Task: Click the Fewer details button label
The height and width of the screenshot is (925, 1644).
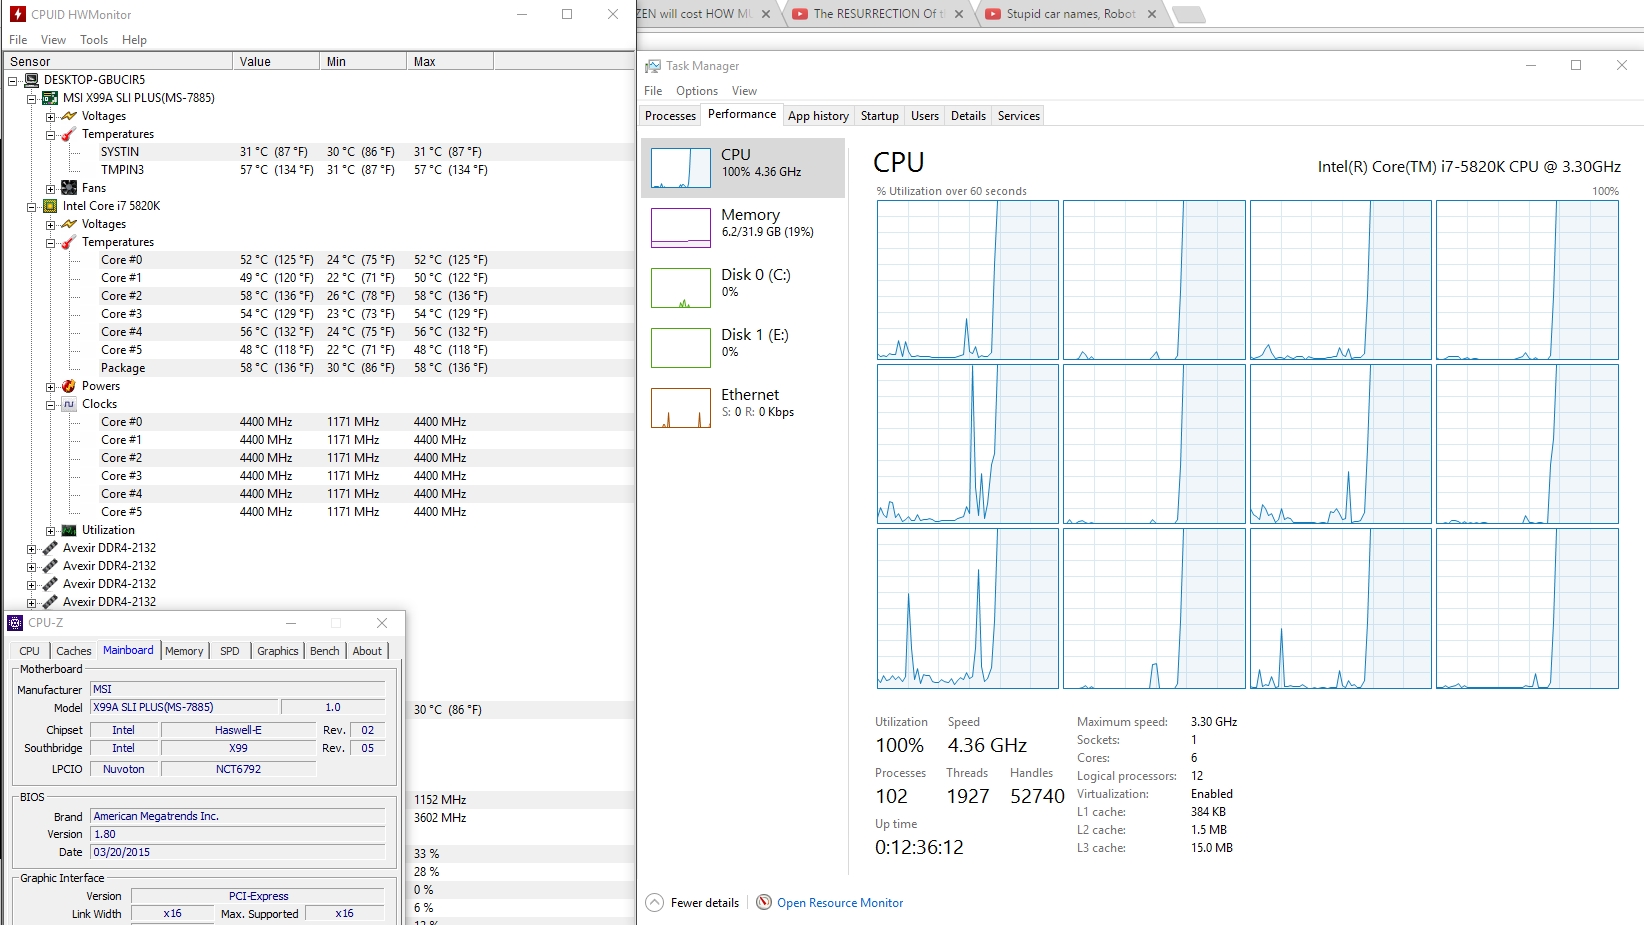Action: pyautogui.click(x=705, y=903)
